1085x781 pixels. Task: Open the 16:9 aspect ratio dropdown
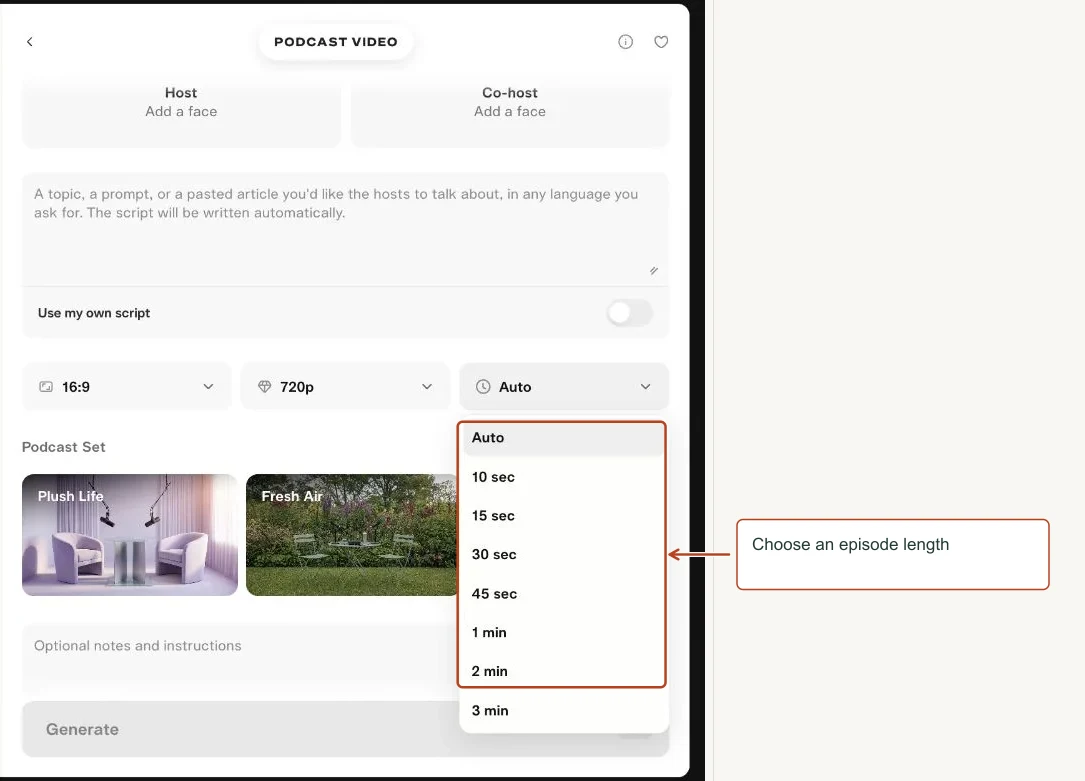click(127, 387)
